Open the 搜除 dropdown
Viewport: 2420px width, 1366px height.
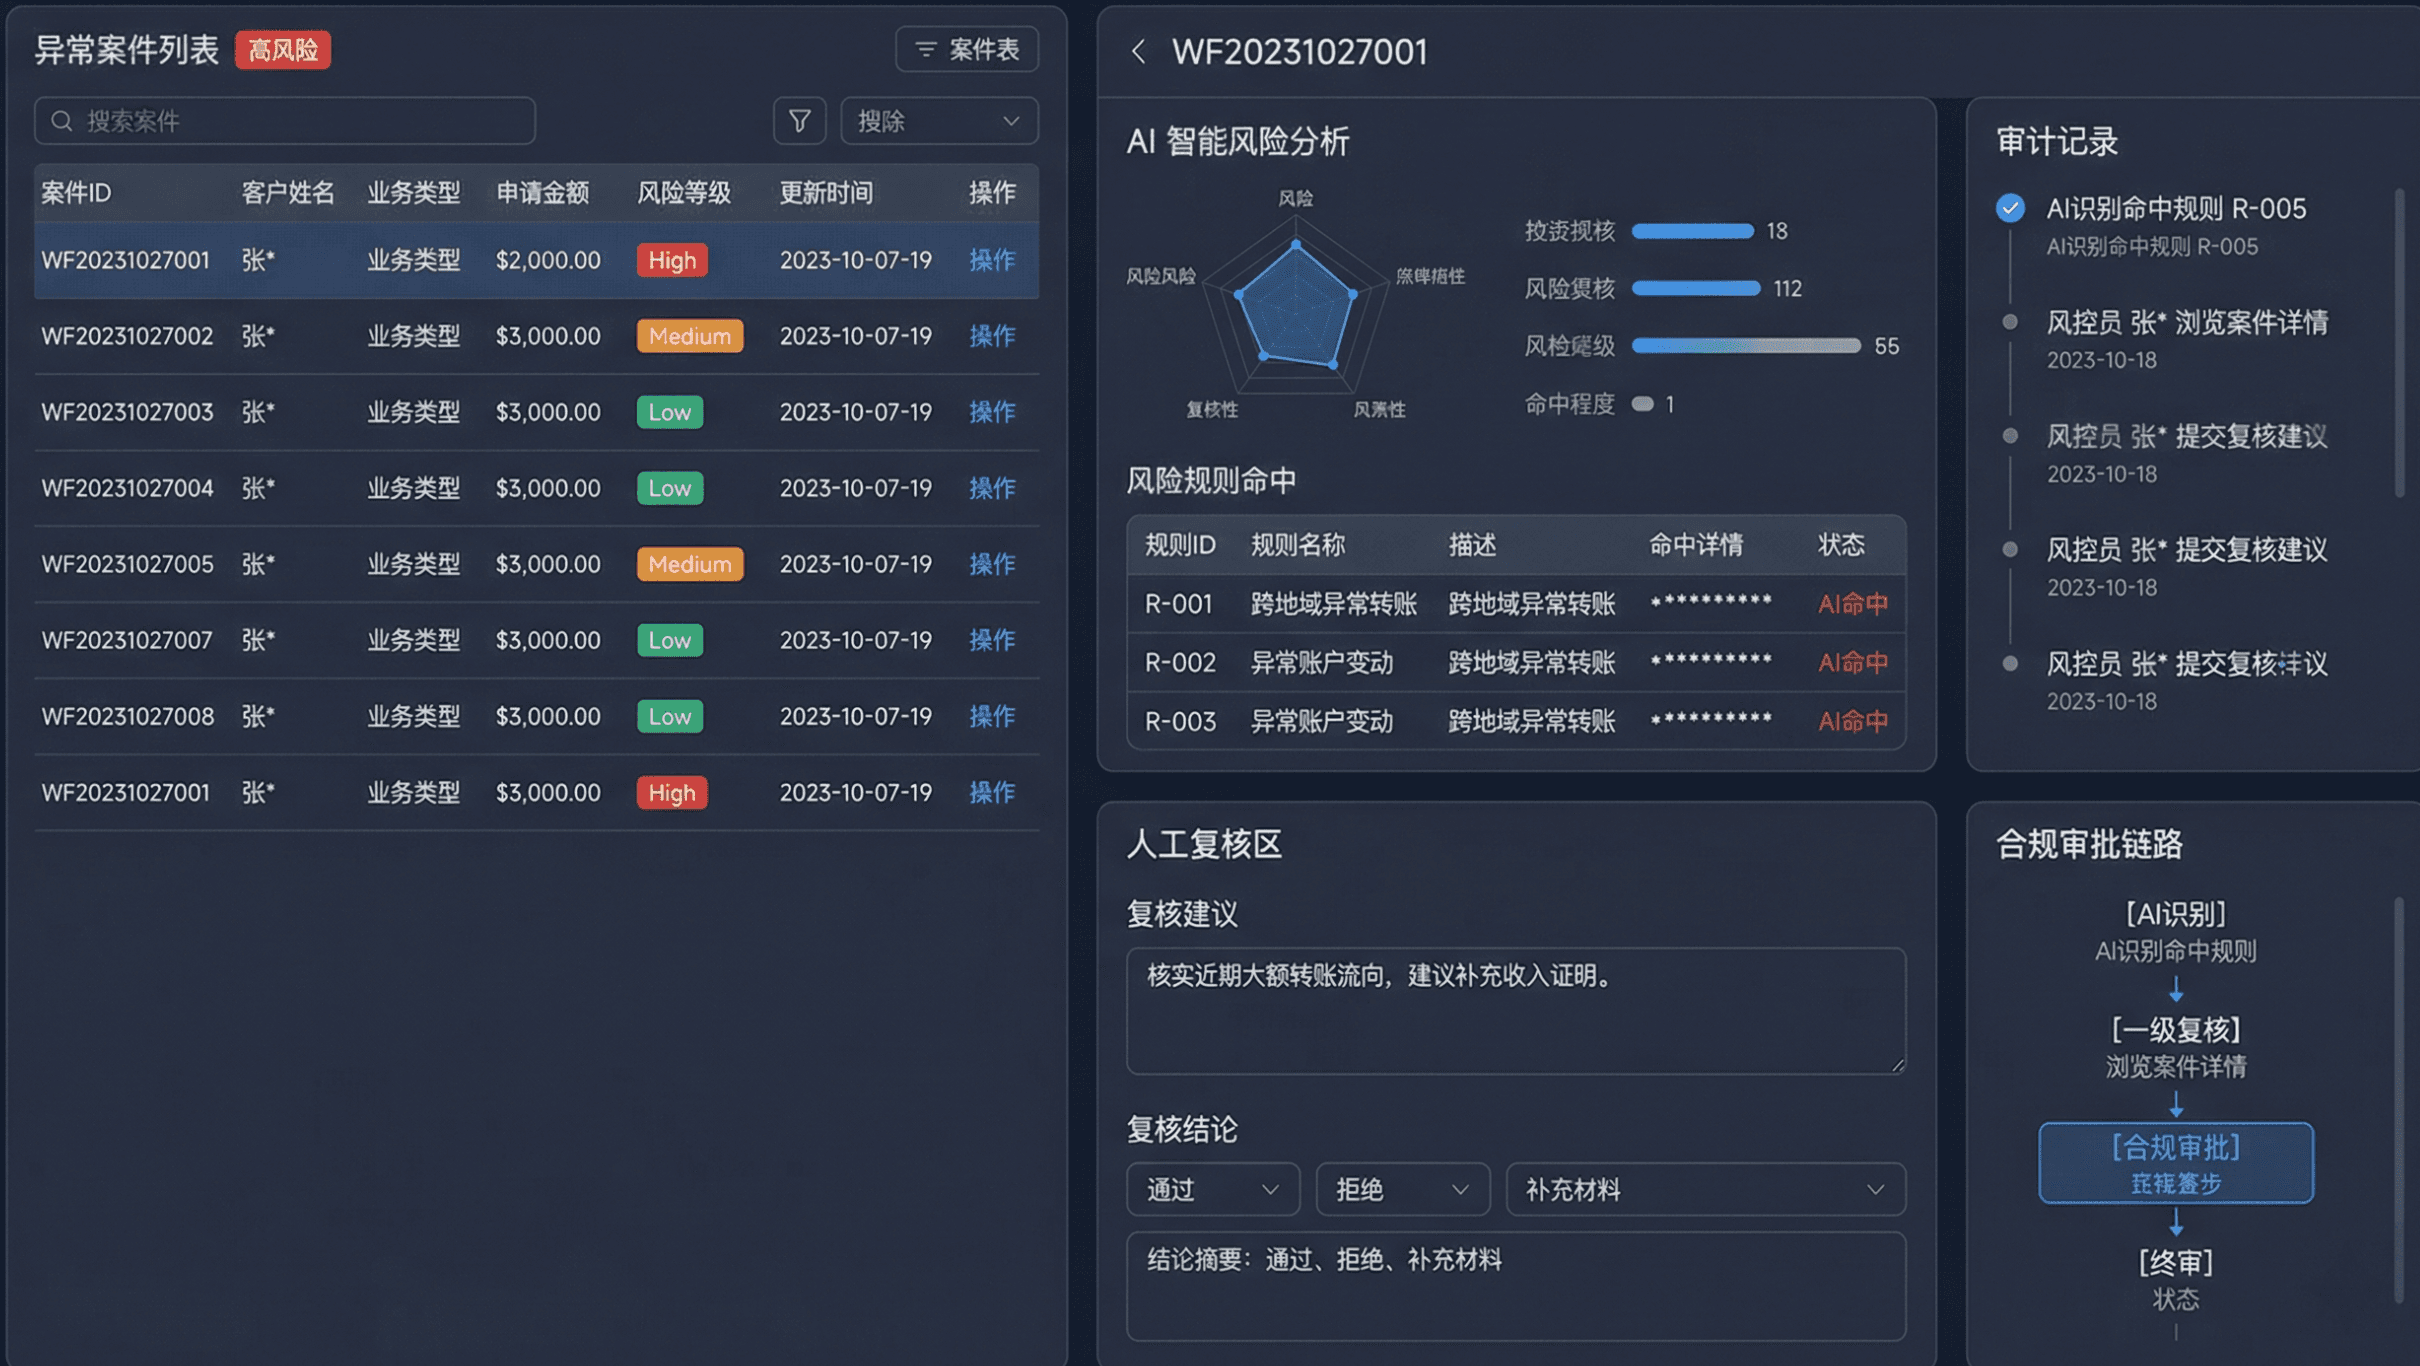(x=939, y=121)
